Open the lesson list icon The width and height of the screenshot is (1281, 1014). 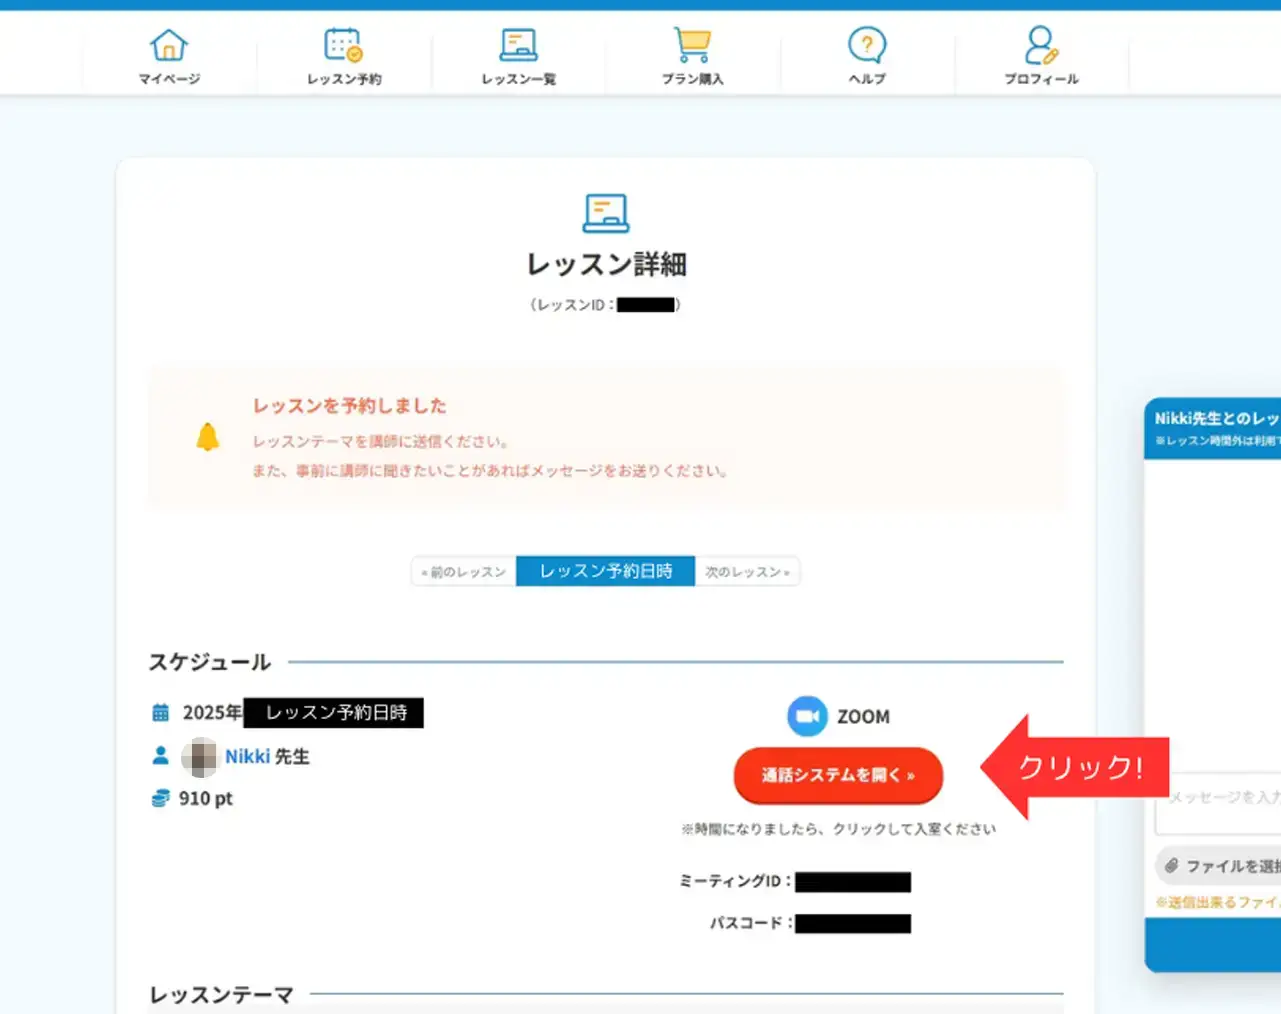(x=518, y=46)
